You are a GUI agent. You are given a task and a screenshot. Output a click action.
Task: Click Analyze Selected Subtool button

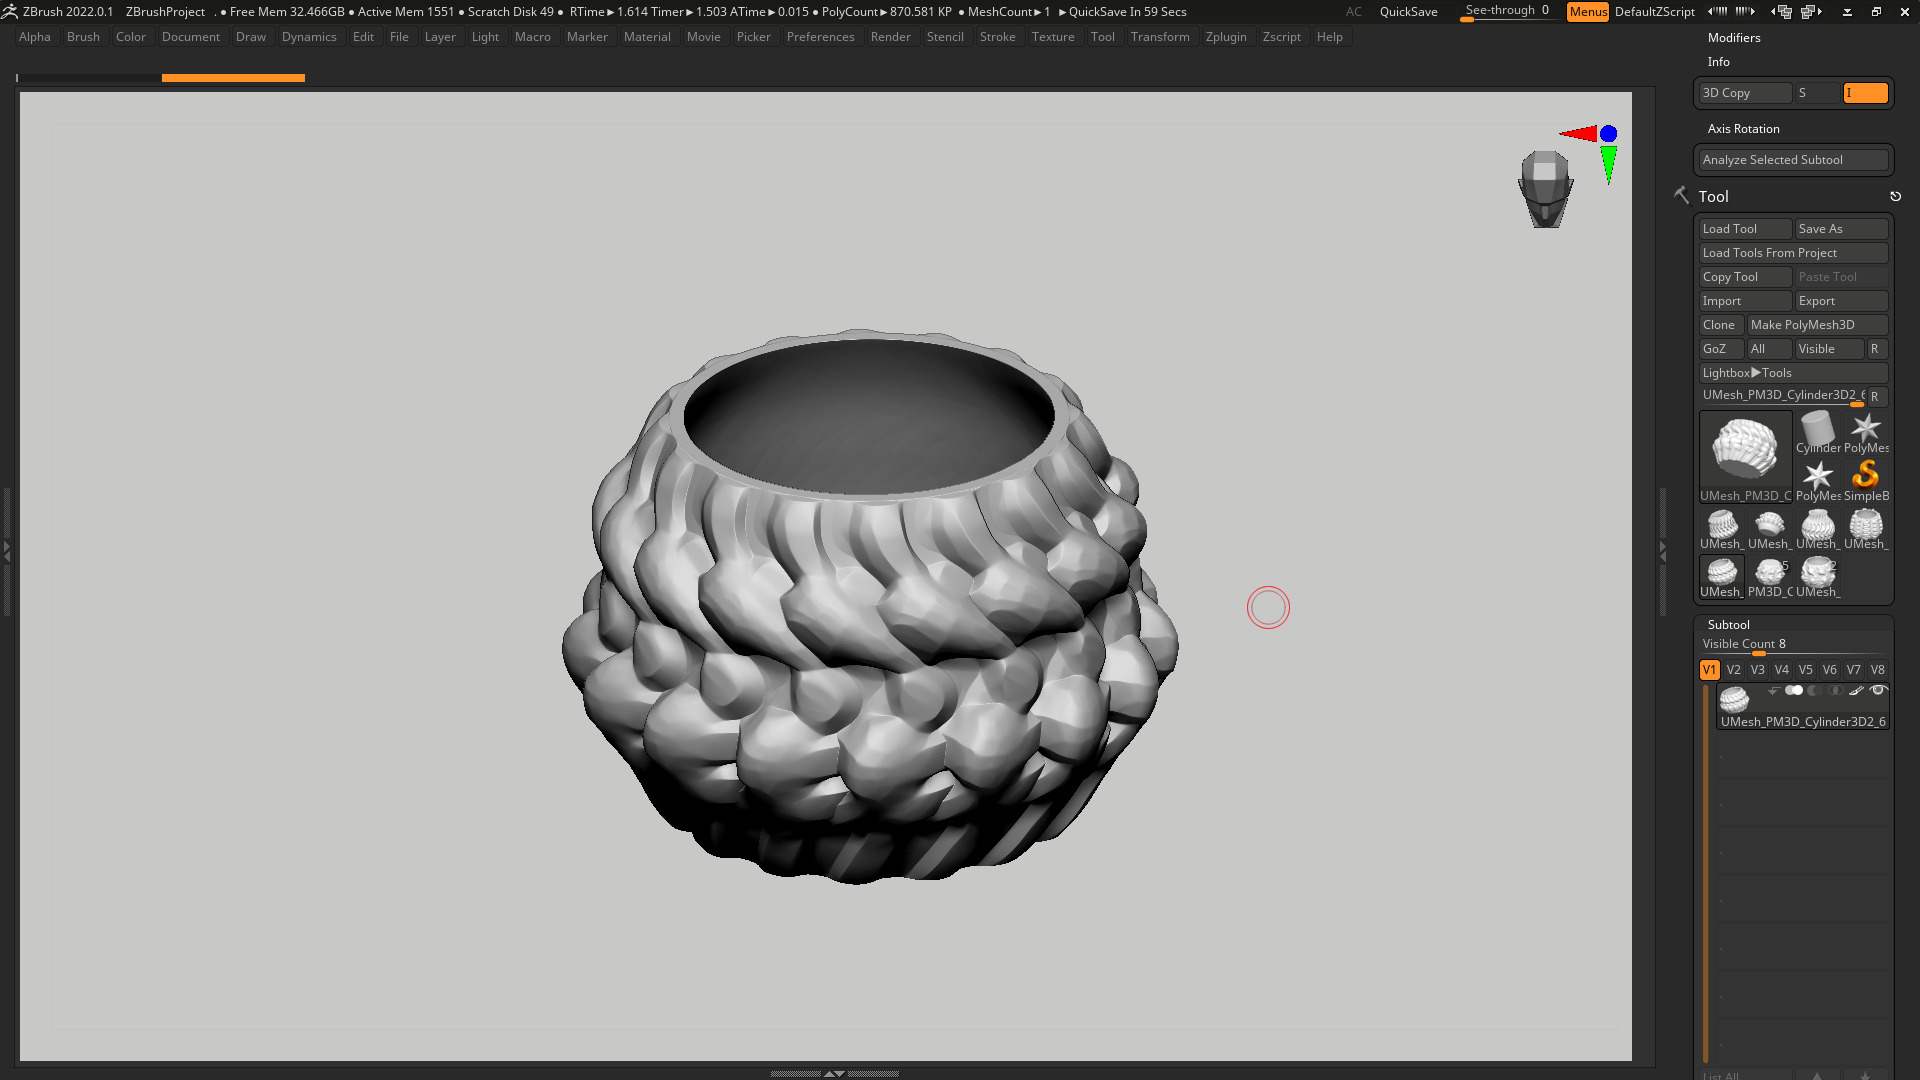1793,159
